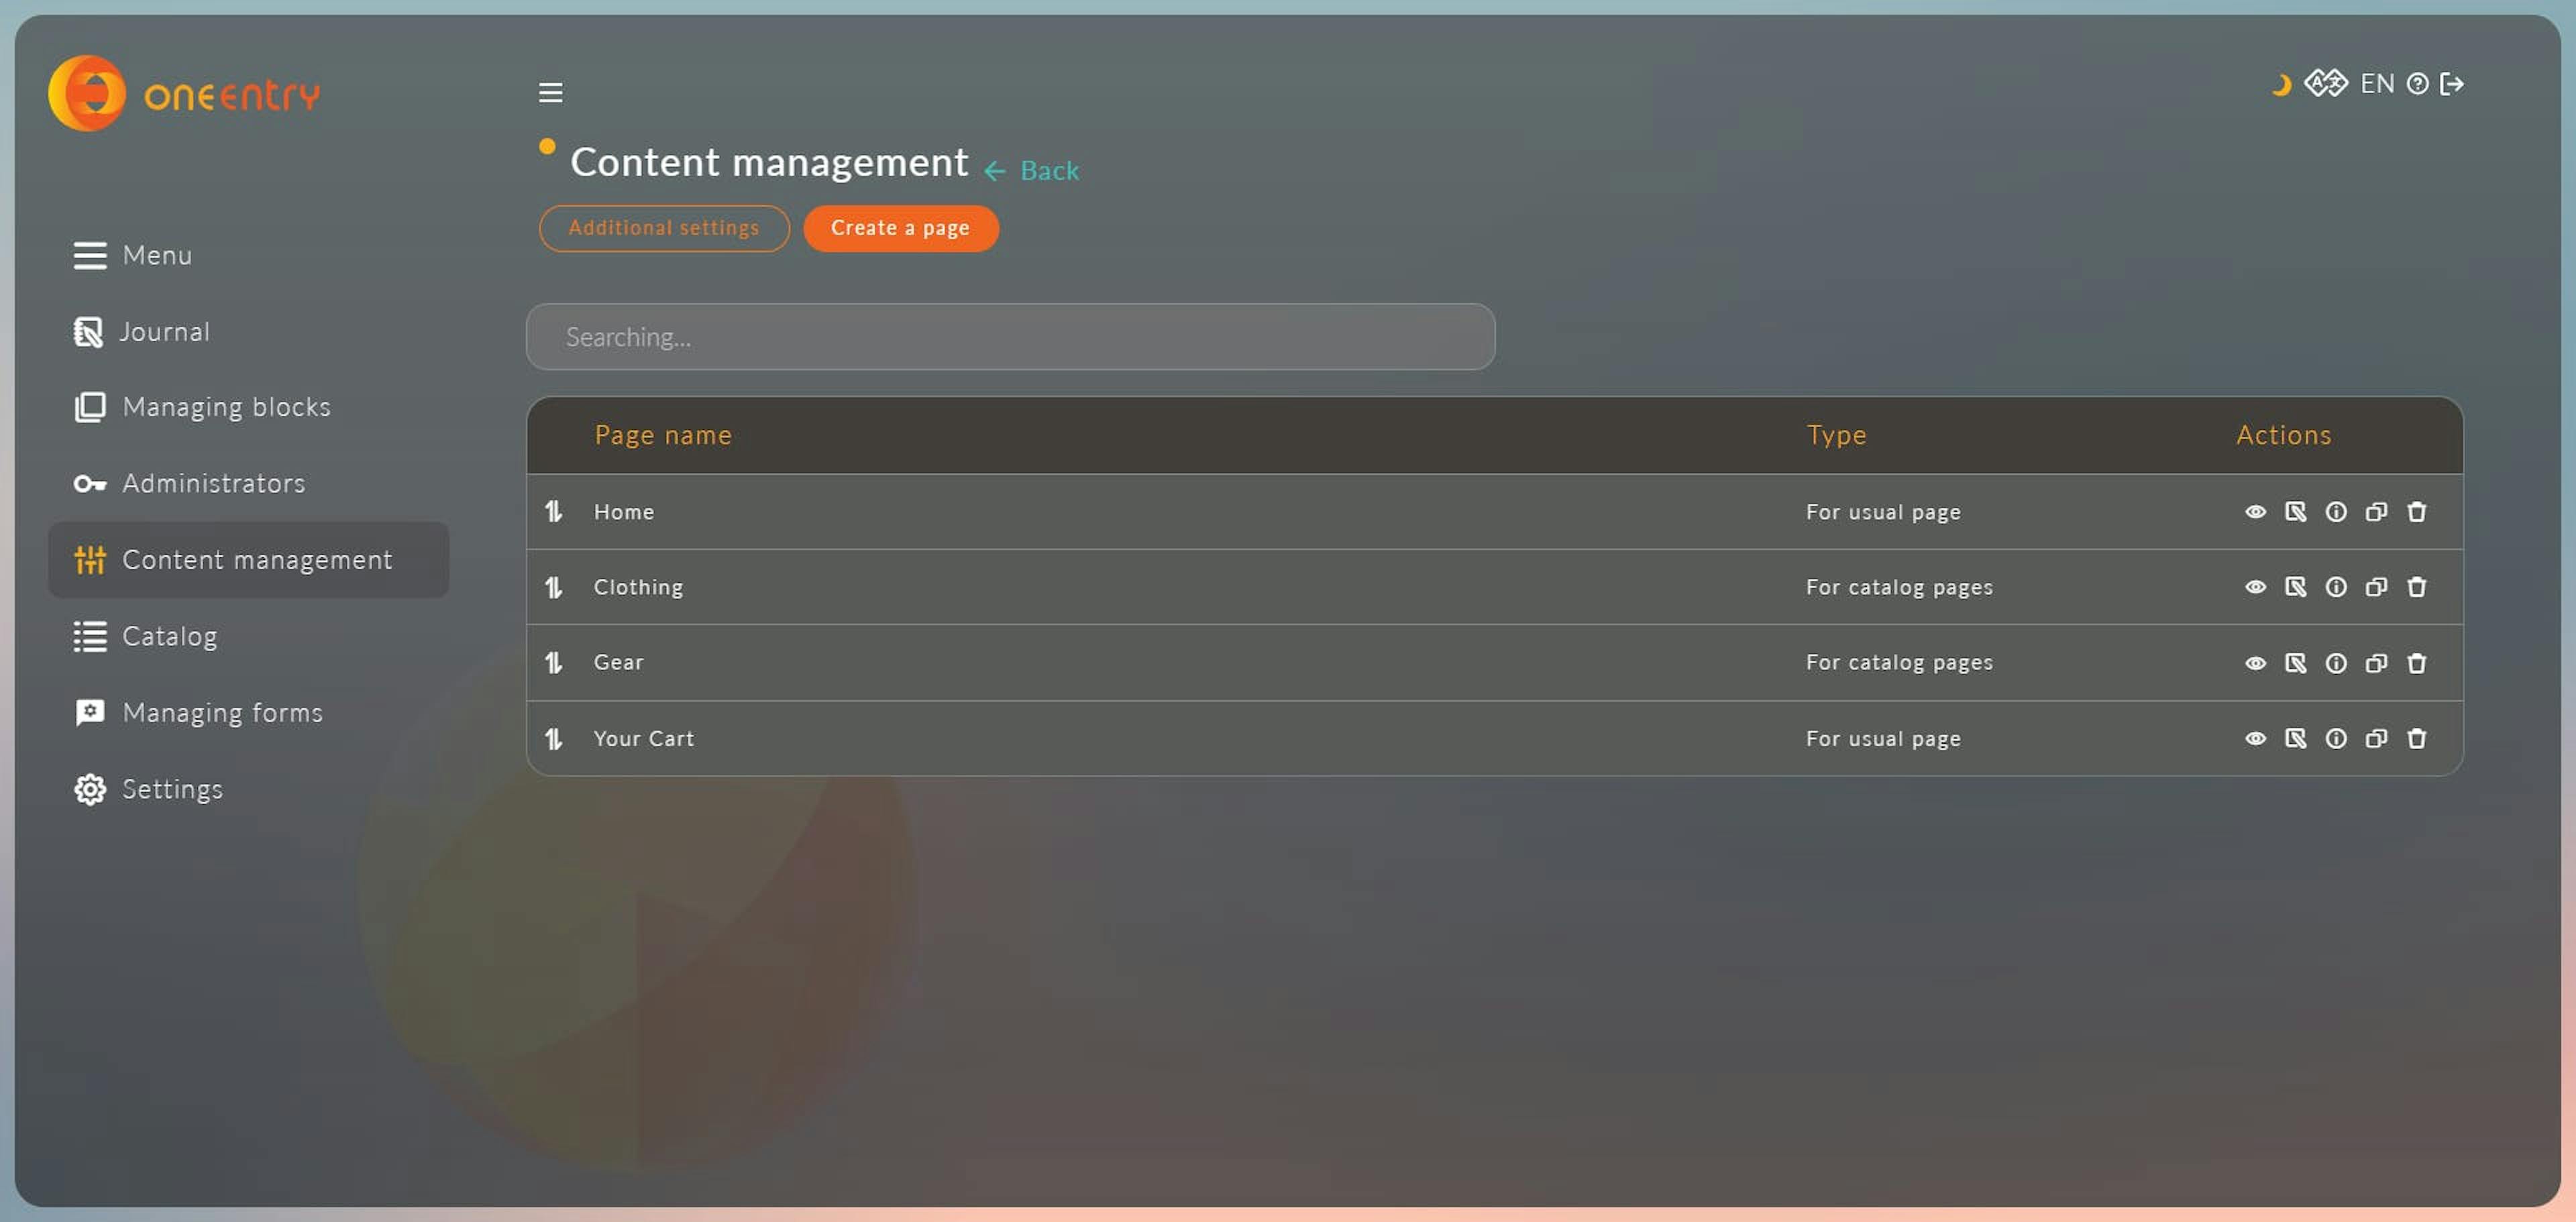Click the delete icon for Home page
2576x1222 pixels.
coord(2416,511)
